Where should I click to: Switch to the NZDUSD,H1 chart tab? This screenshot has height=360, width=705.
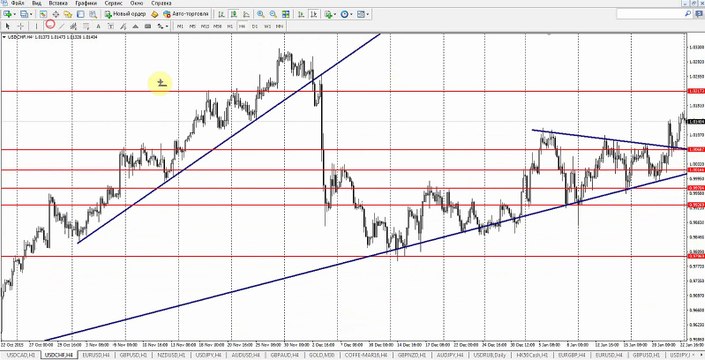pyautogui.click(x=172, y=355)
